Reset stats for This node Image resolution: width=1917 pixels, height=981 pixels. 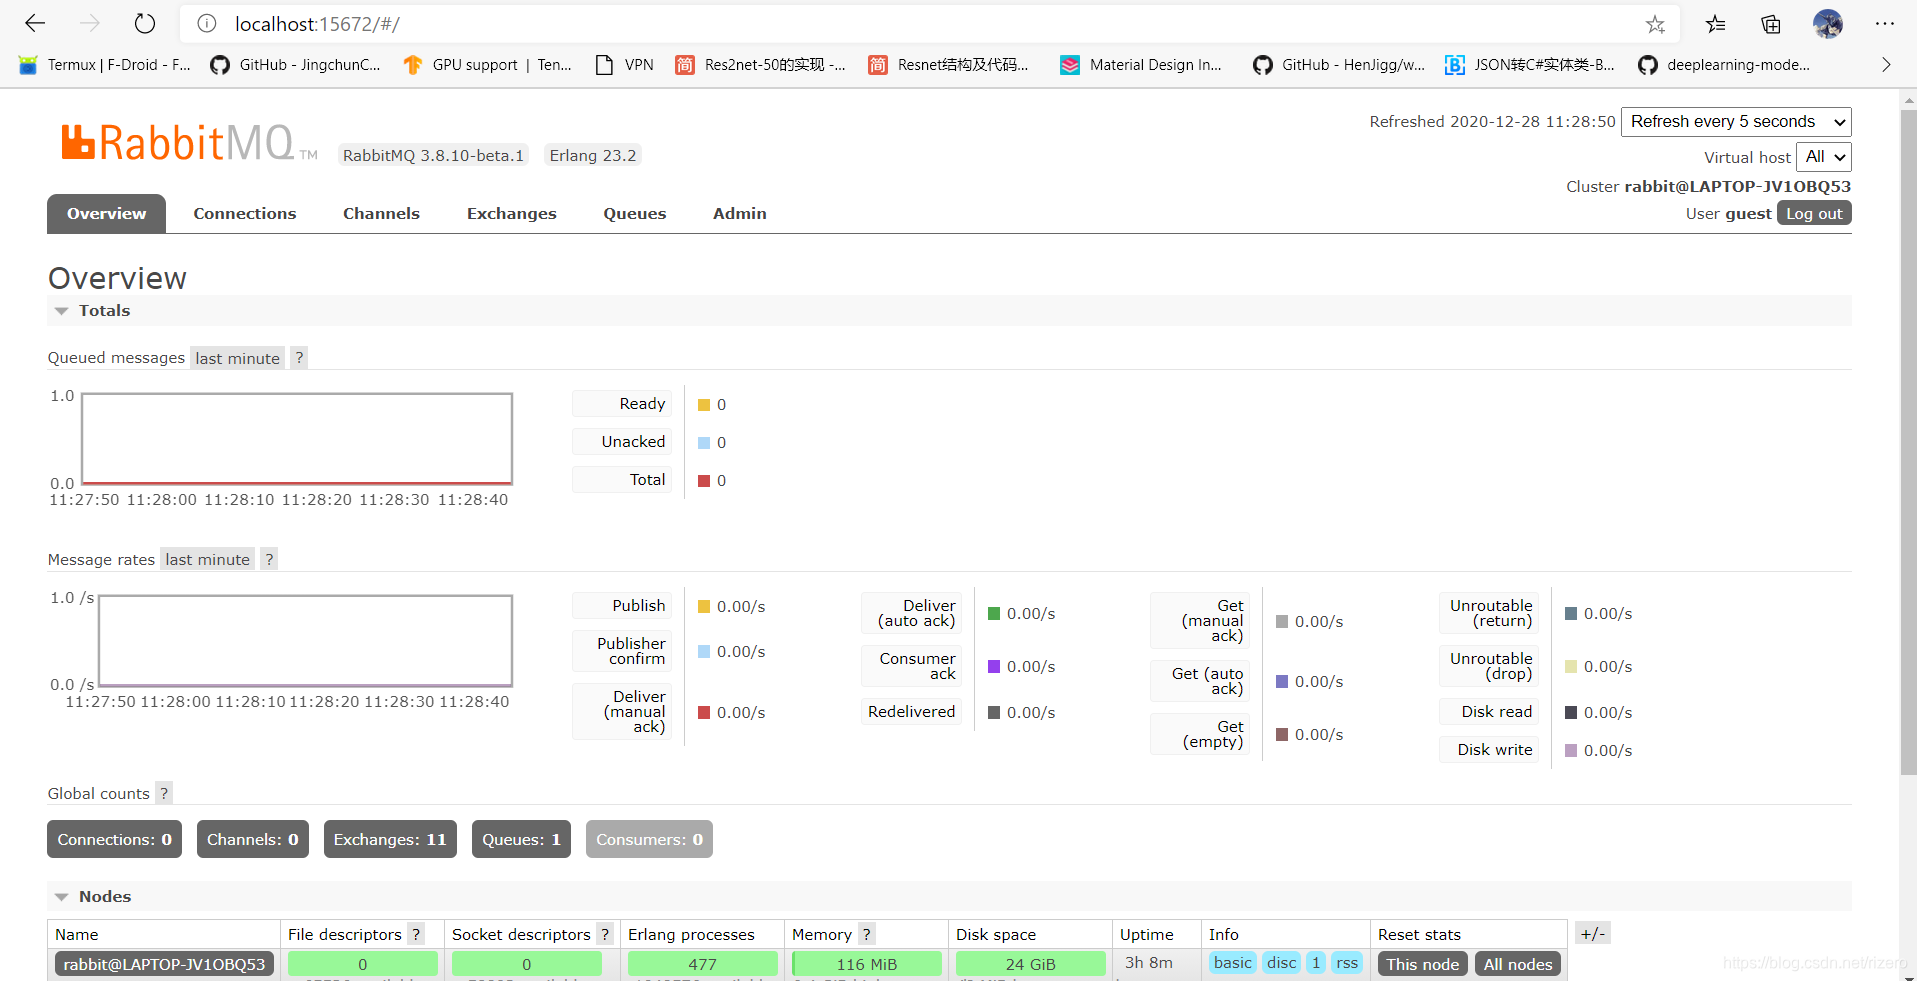(x=1422, y=964)
